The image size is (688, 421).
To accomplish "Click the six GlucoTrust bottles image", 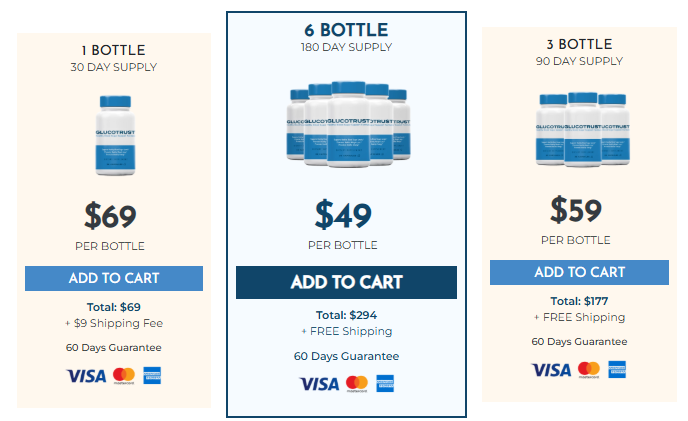I will click(x=348, y=124).
